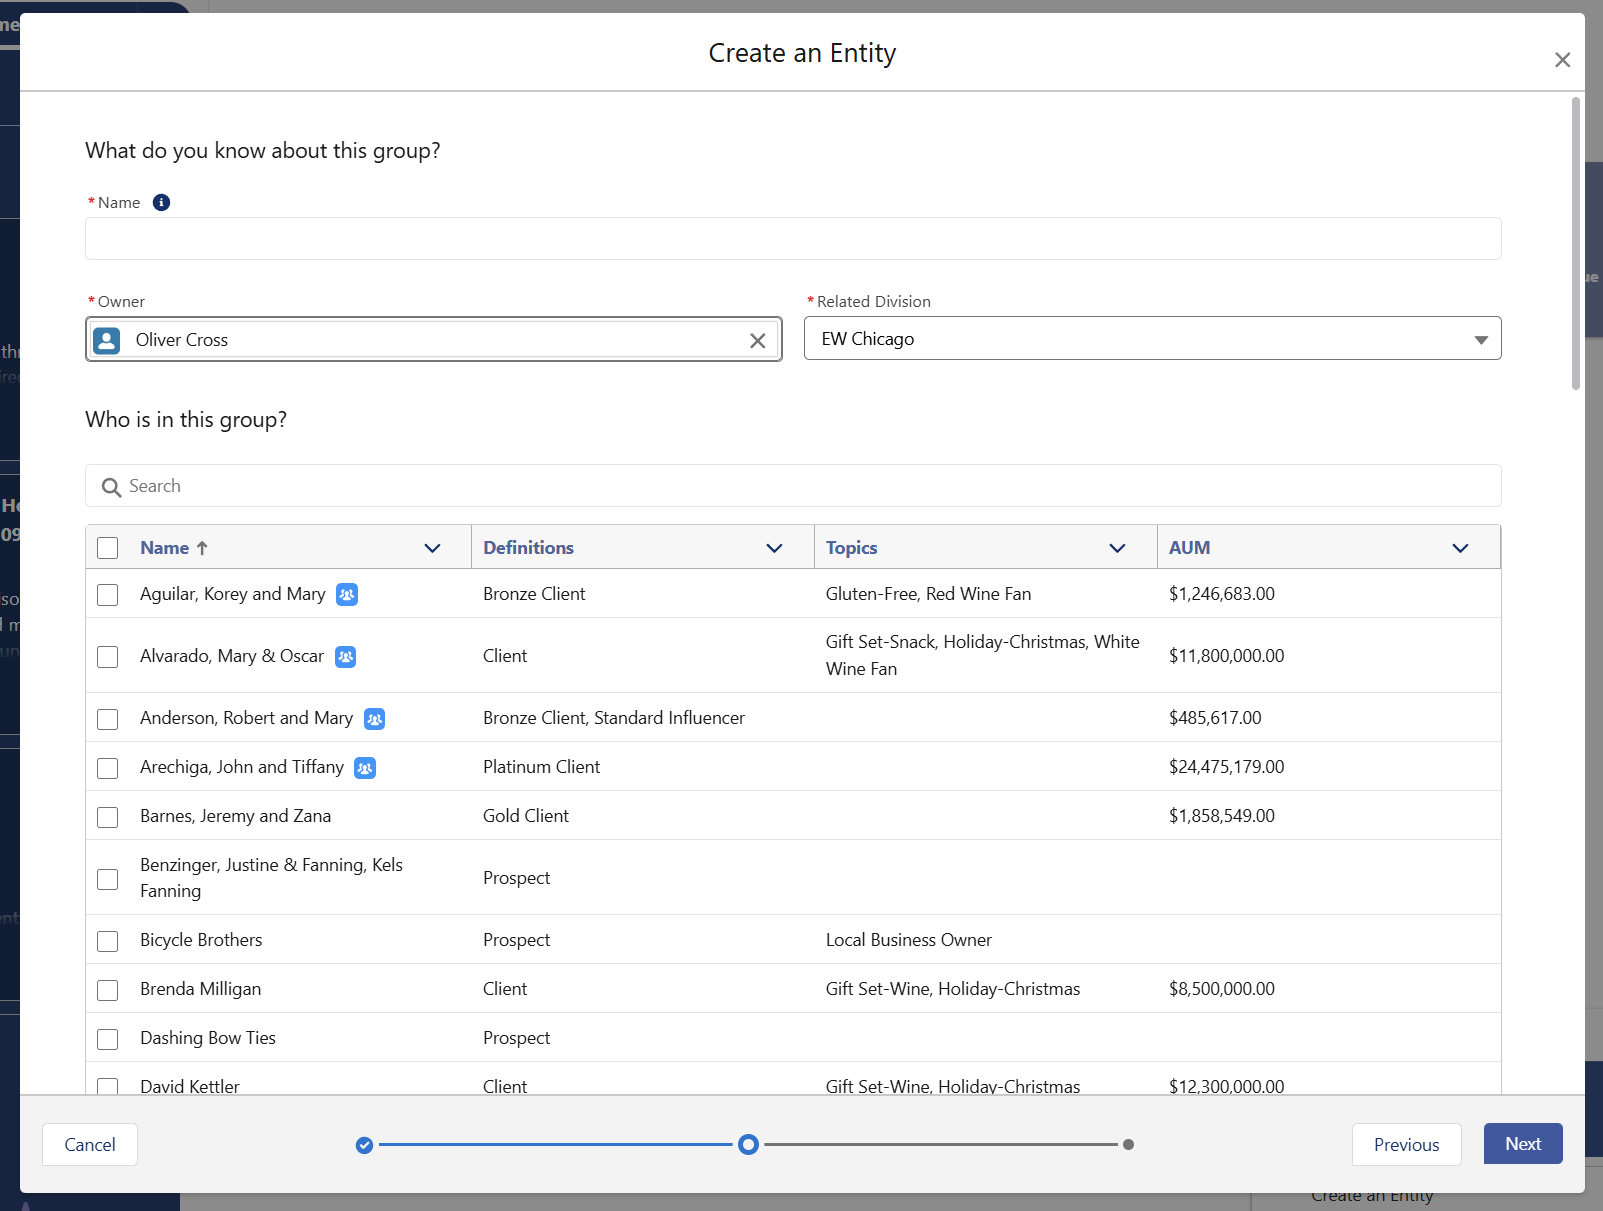
Task: Click the Name column sort arrow
Action: coord(202,548)
